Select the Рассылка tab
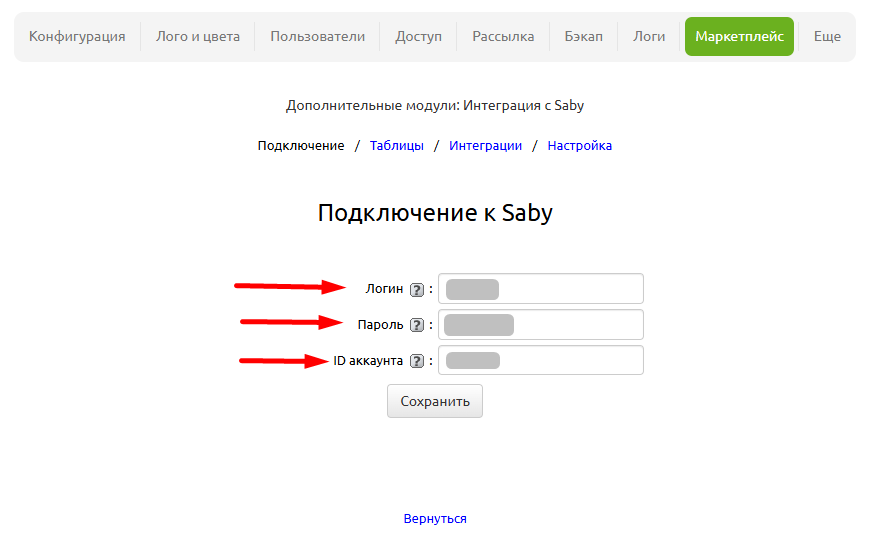Image resolution: width=879 pixels, height=550 pixels. [x=503, y=37]
